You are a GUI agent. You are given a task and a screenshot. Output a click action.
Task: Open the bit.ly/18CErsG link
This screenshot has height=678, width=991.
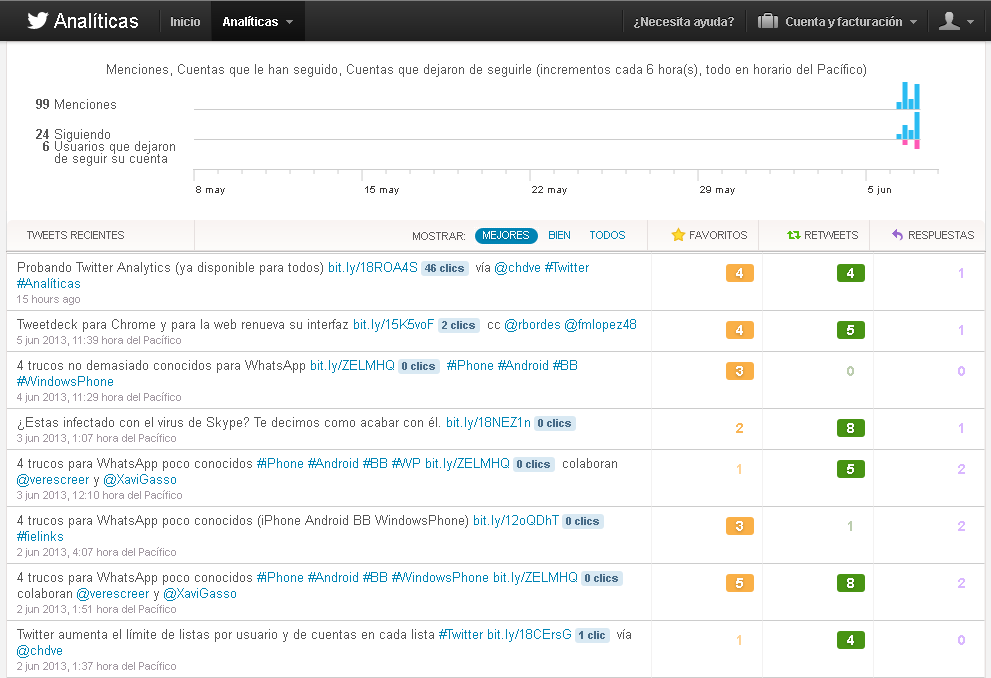529,634
